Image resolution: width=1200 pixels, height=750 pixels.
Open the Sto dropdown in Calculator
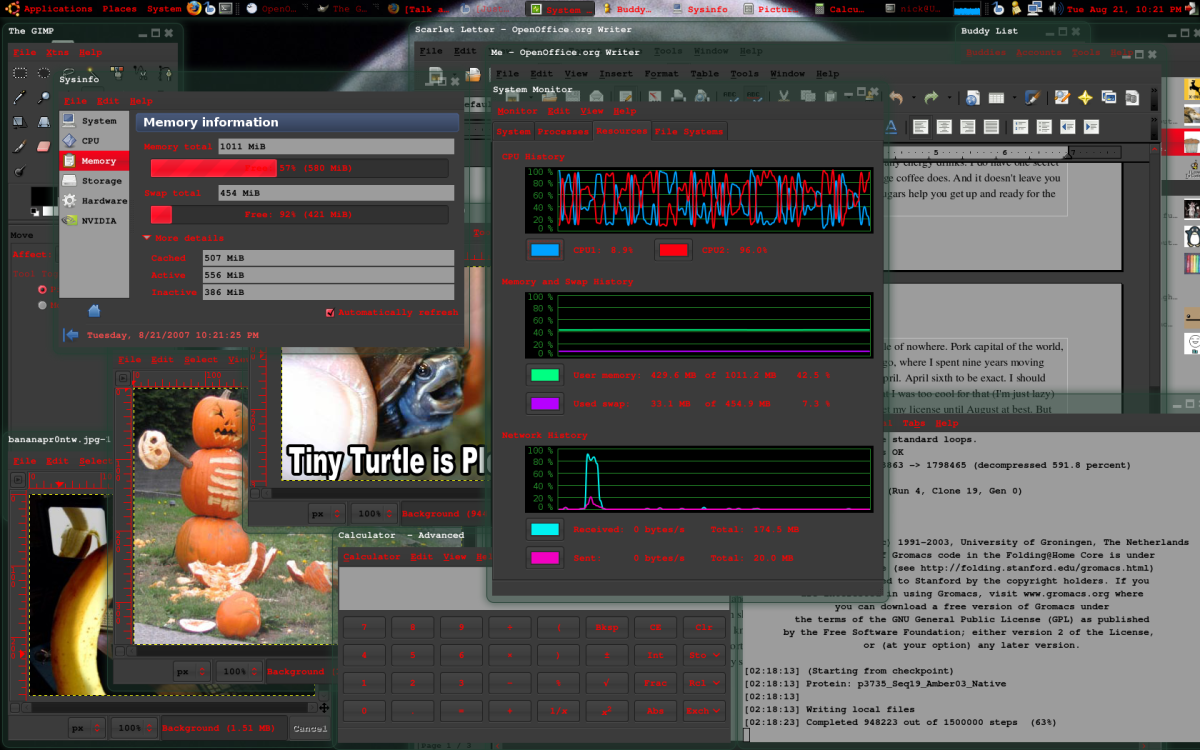point(704,655)
